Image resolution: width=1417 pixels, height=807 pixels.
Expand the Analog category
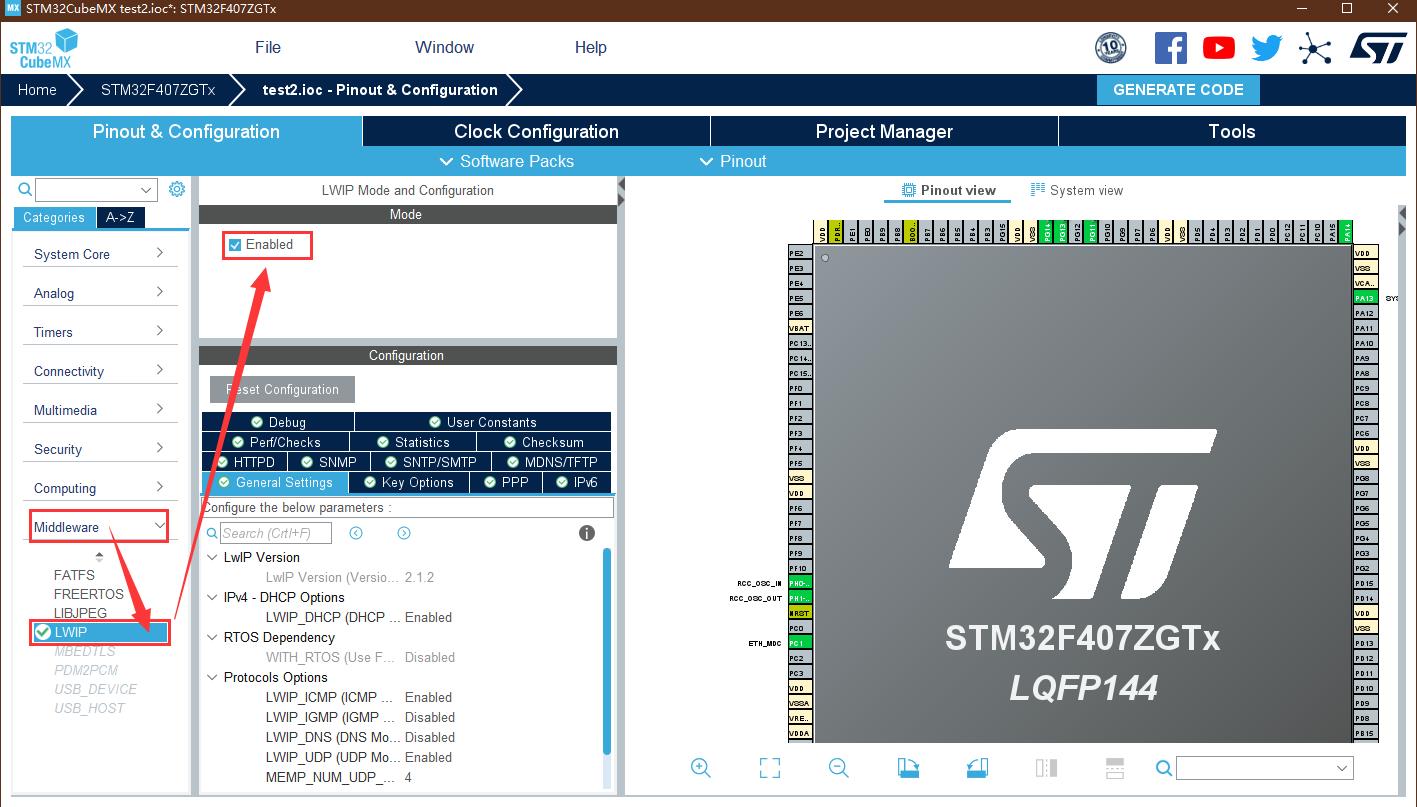(100, 293)
